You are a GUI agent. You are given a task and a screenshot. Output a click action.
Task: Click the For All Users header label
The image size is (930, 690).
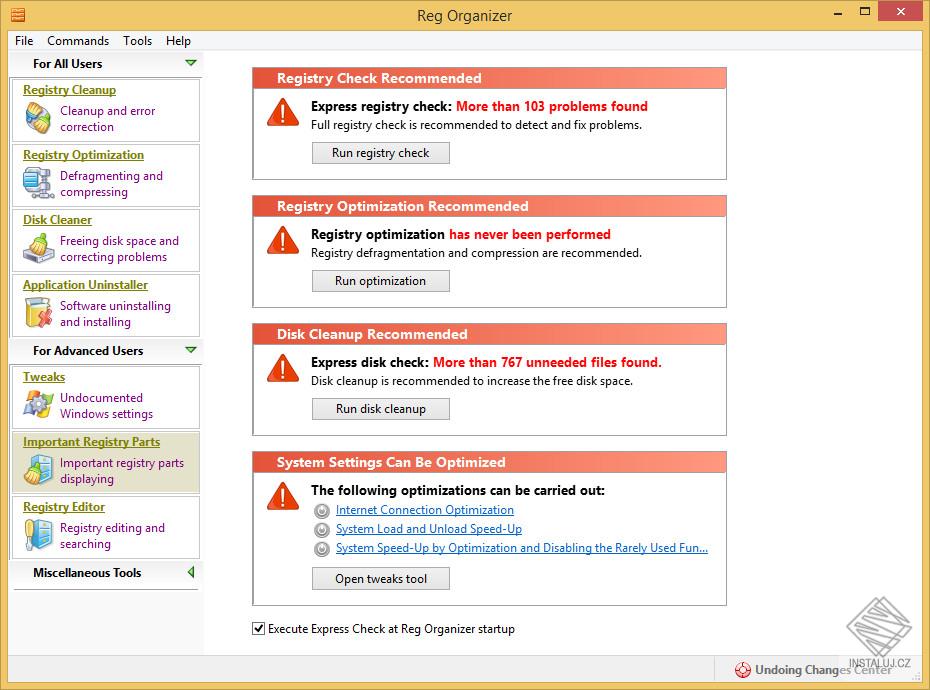point(68,64)
